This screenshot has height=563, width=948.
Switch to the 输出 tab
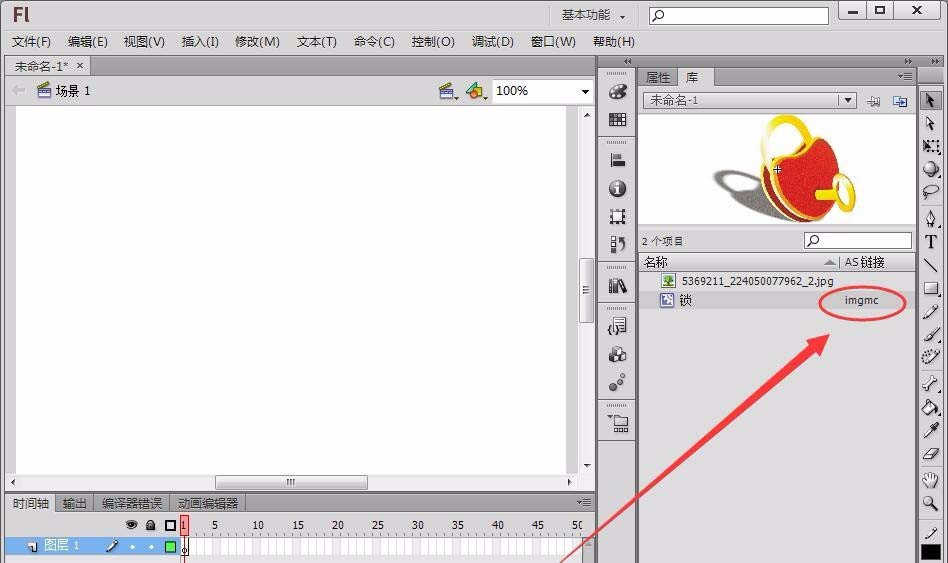(74, 503)
